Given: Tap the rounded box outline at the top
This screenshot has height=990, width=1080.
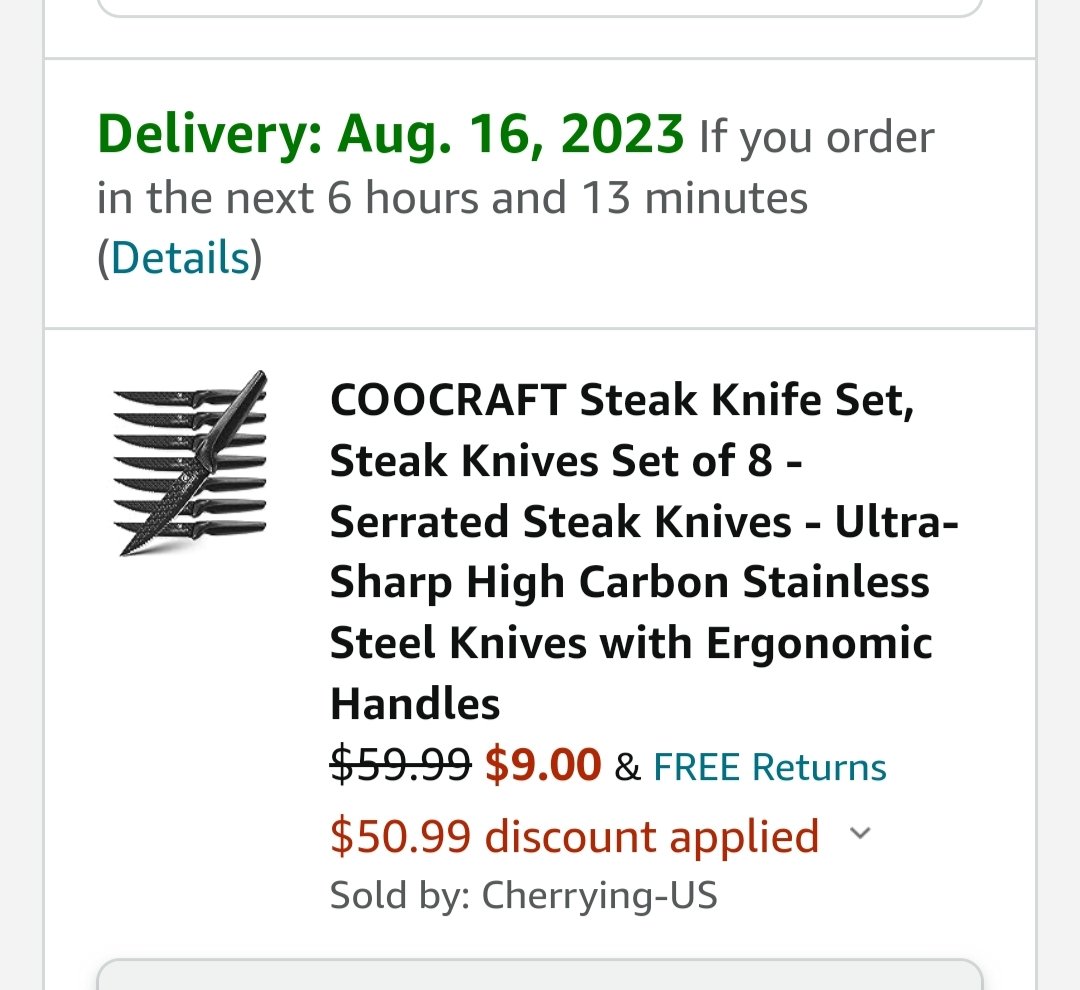Looking at the screenshot, I should click(x=540, y=8).
